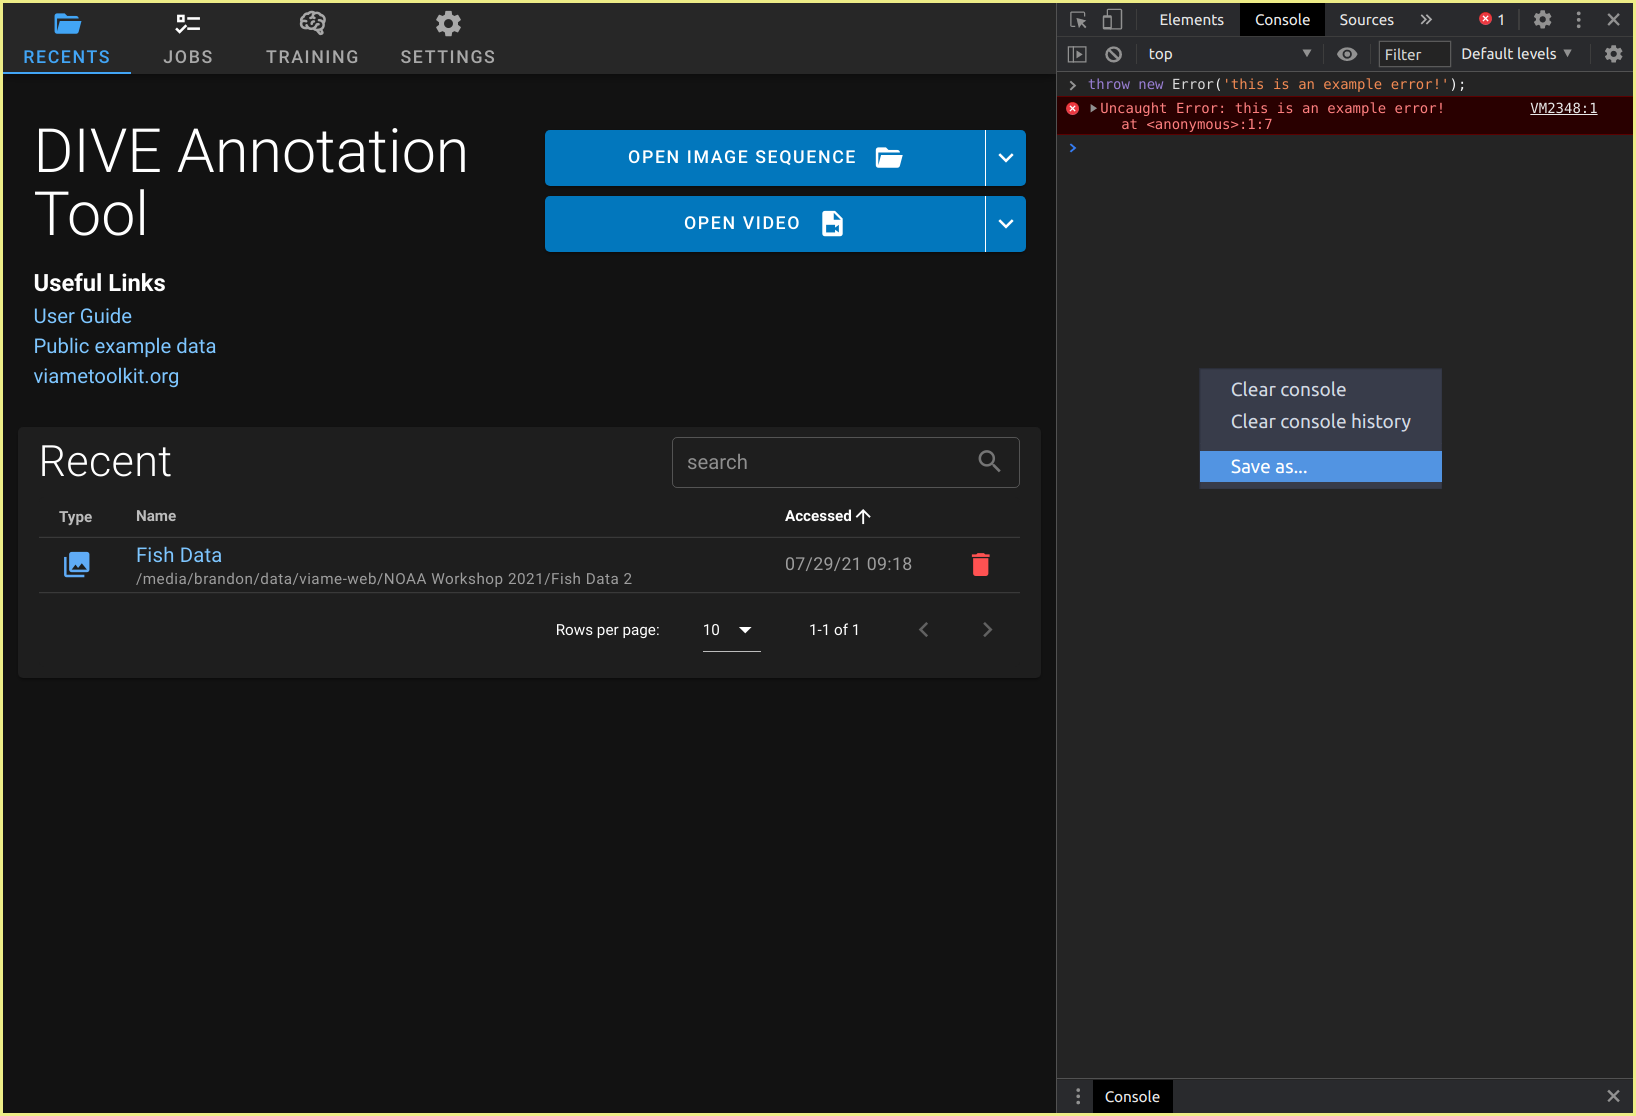The height and width of the screenshot is (1116, 1636).
Task: Switch to the Sources DevTools tab
Action: point(1366,20)
